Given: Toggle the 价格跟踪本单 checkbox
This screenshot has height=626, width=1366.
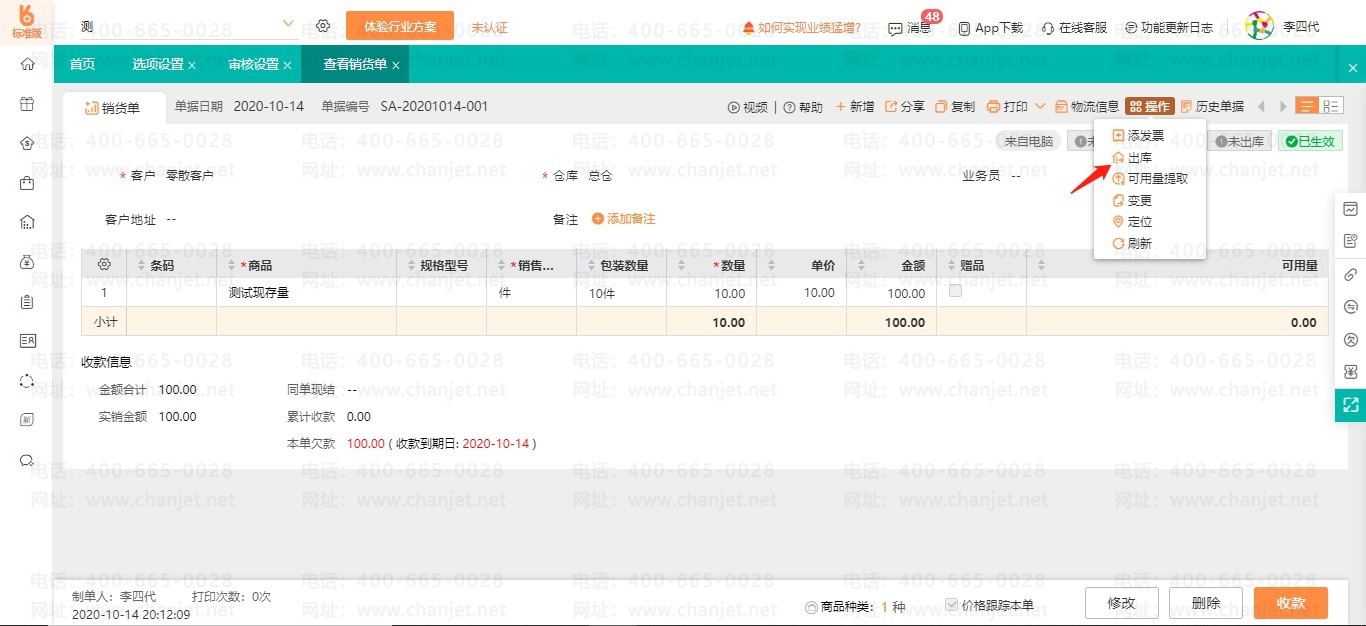Looking at the screenshot, I should 952,604.
